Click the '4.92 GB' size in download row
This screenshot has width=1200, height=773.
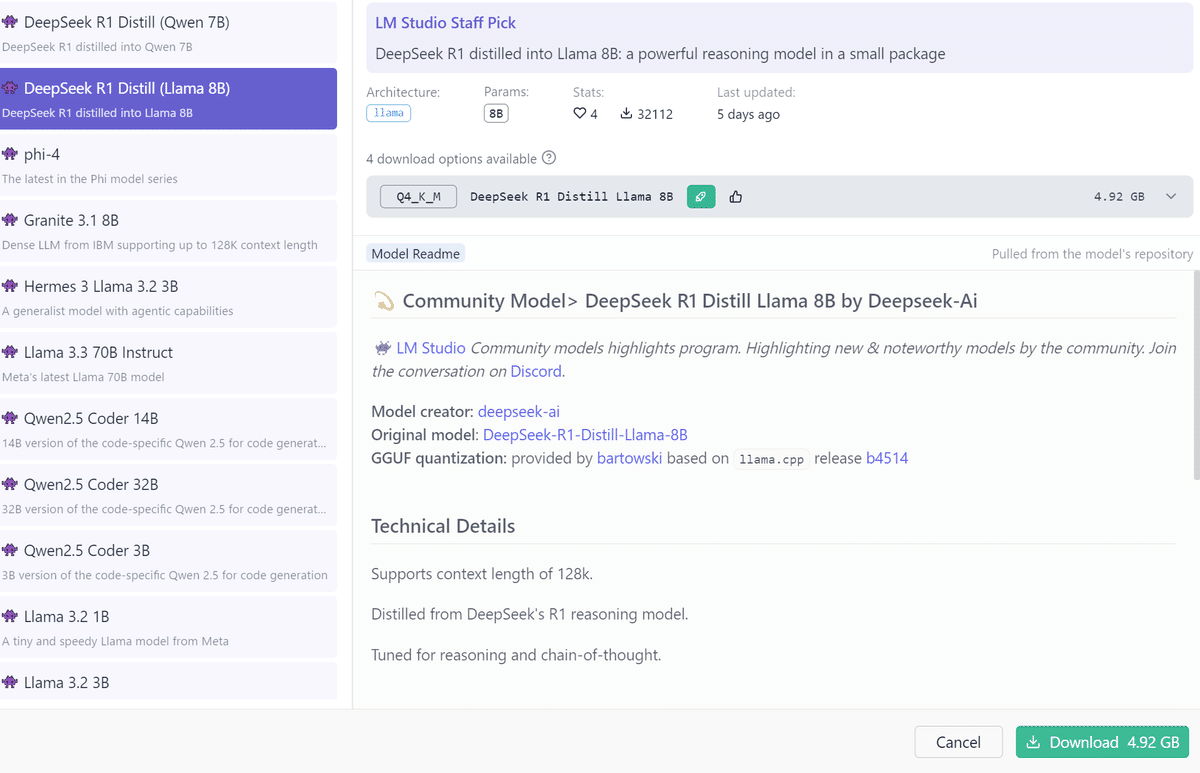click(1119, 197)
